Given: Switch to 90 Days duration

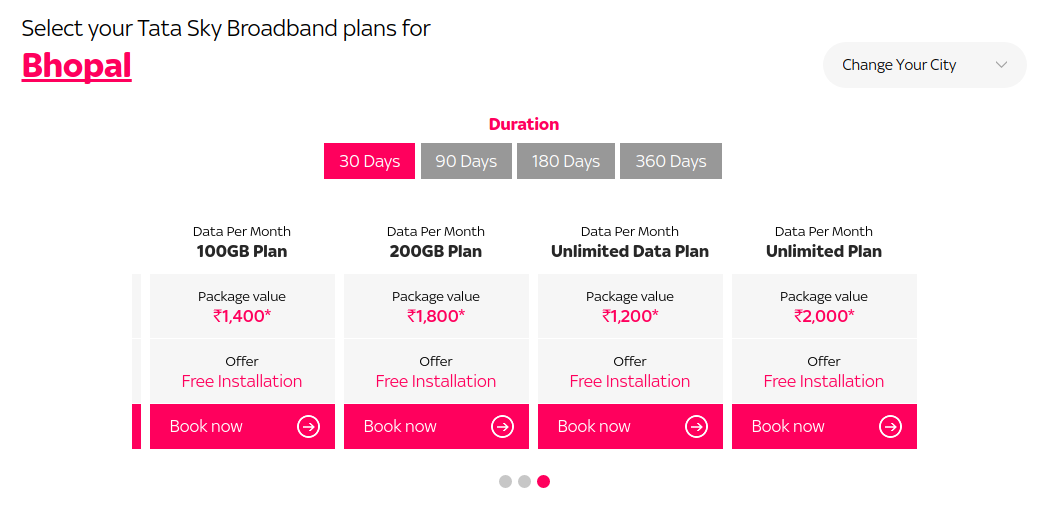Looking at the screenshot, I should click(x=466, y=161).
